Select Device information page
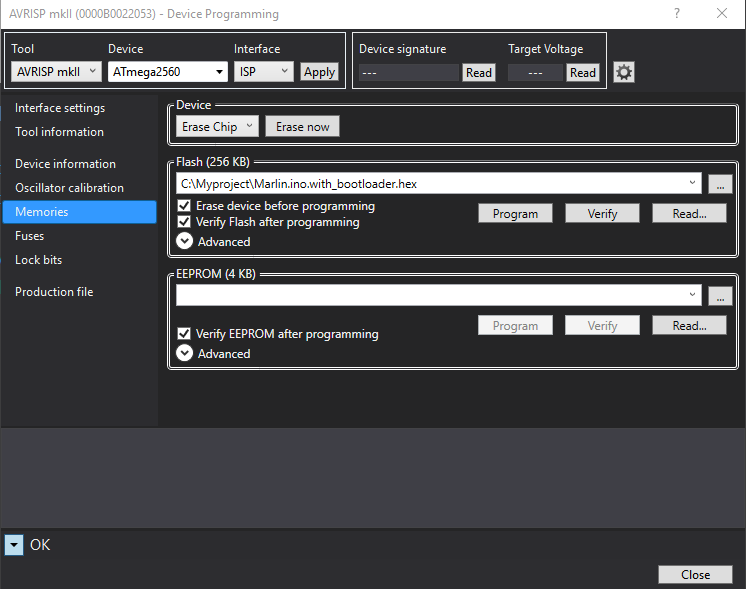The height and width of the screenshot is (589, 746). pyautogui.click(x=66, y=164)
